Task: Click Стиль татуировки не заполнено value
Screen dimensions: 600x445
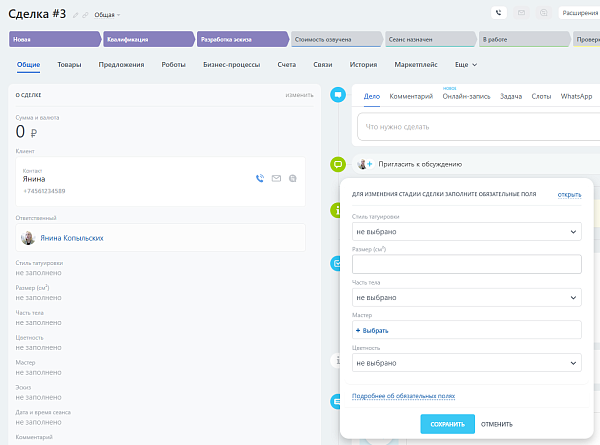Action: click(x=38, y=273)
